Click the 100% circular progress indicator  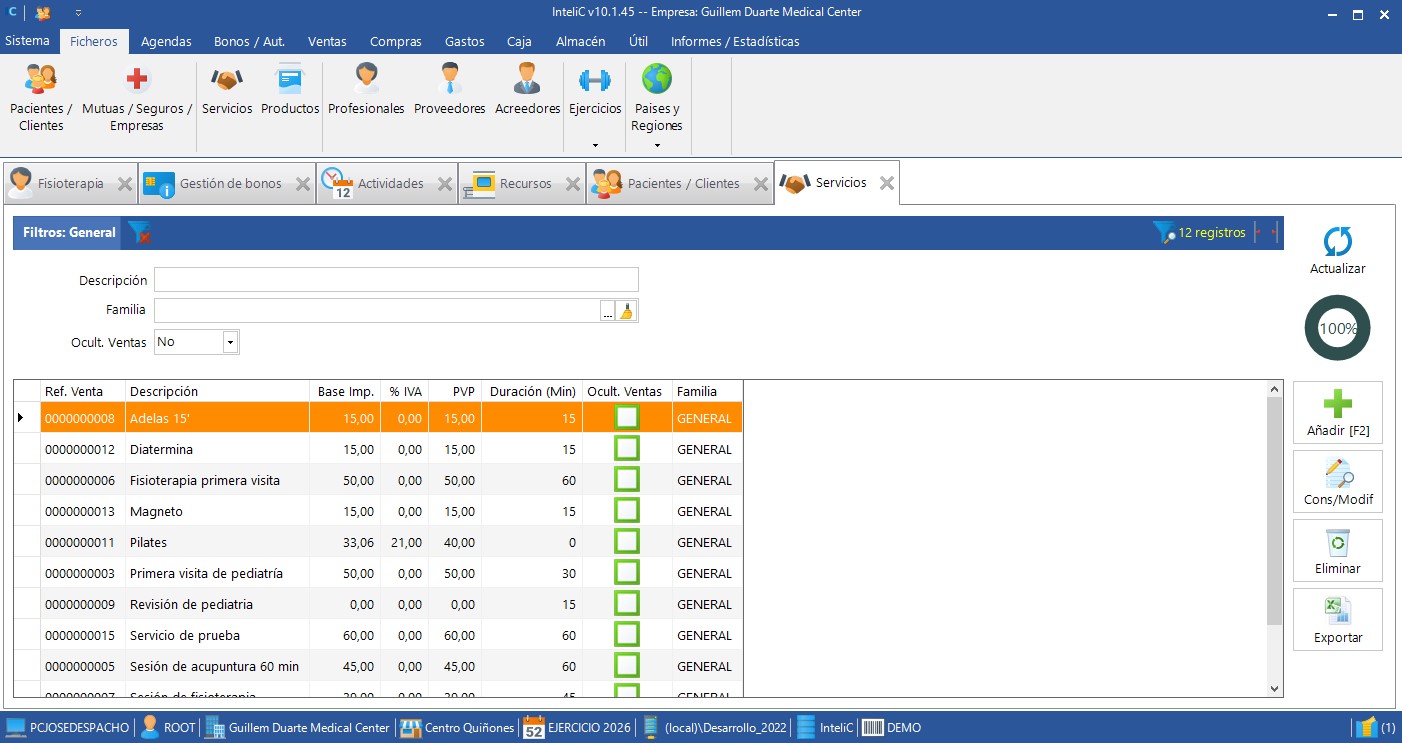pos(1338,328)
